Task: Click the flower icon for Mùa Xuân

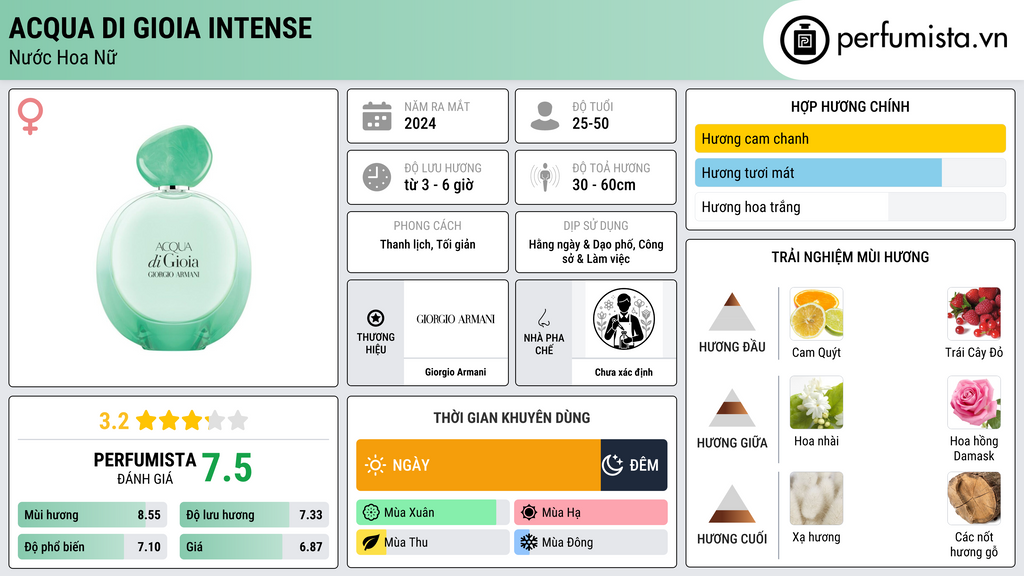Action: [371, 513]
